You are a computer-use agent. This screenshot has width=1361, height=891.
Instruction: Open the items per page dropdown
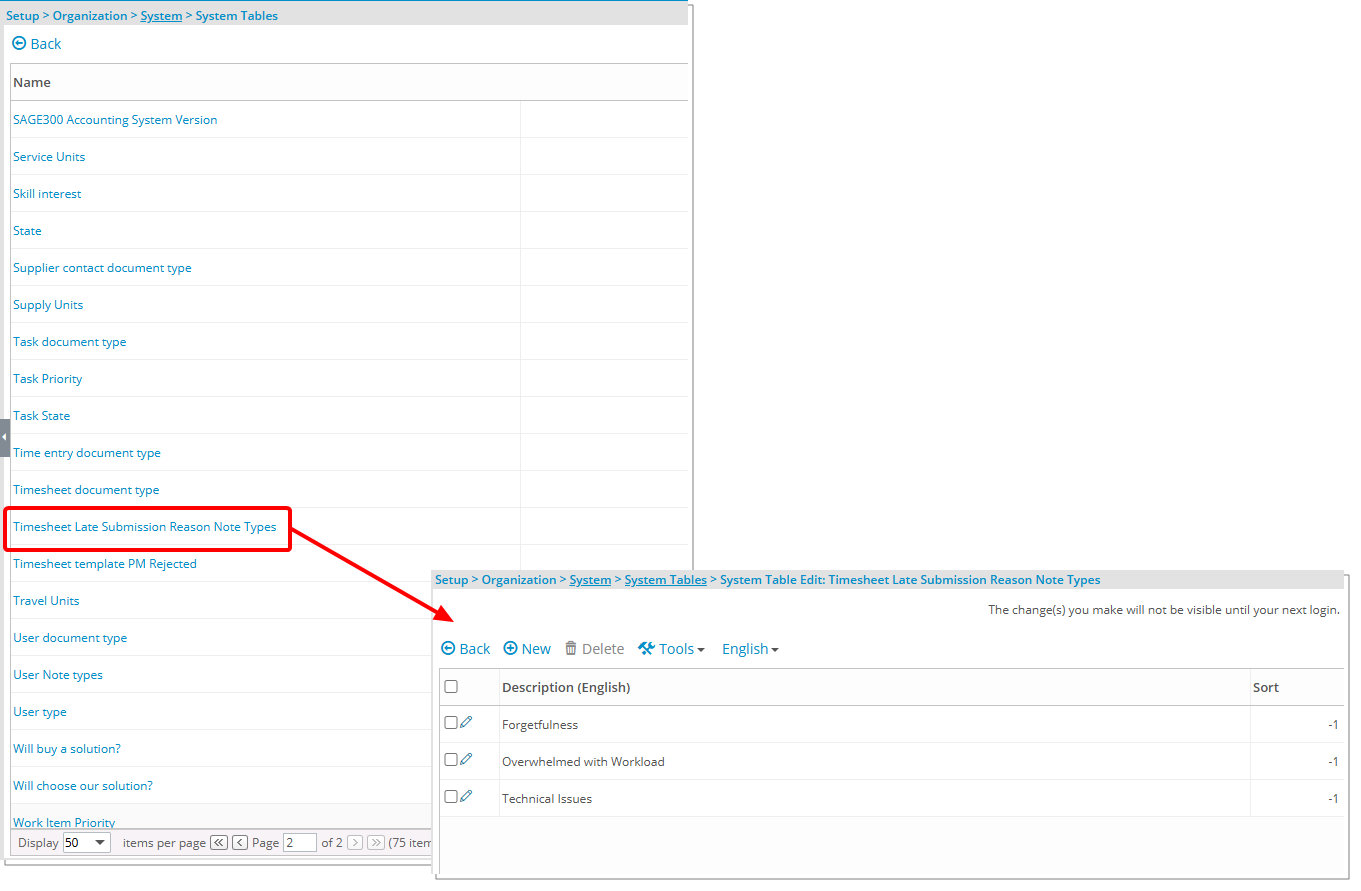(x=86, y=843)
